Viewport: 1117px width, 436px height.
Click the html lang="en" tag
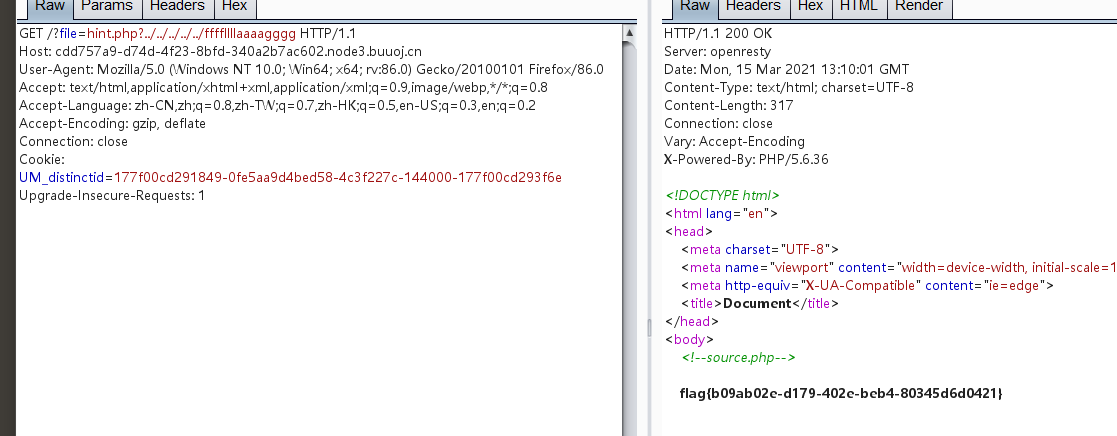click(x=721, y=213)
